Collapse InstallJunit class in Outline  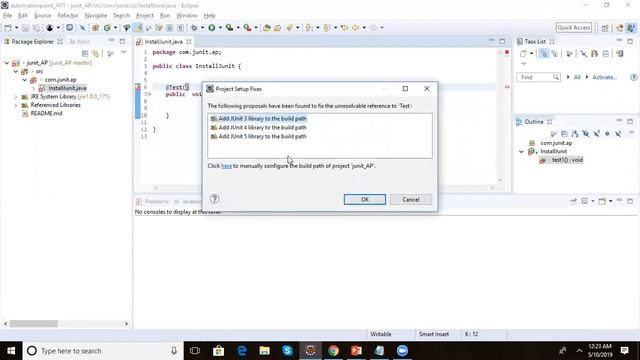tap(521, 151)
